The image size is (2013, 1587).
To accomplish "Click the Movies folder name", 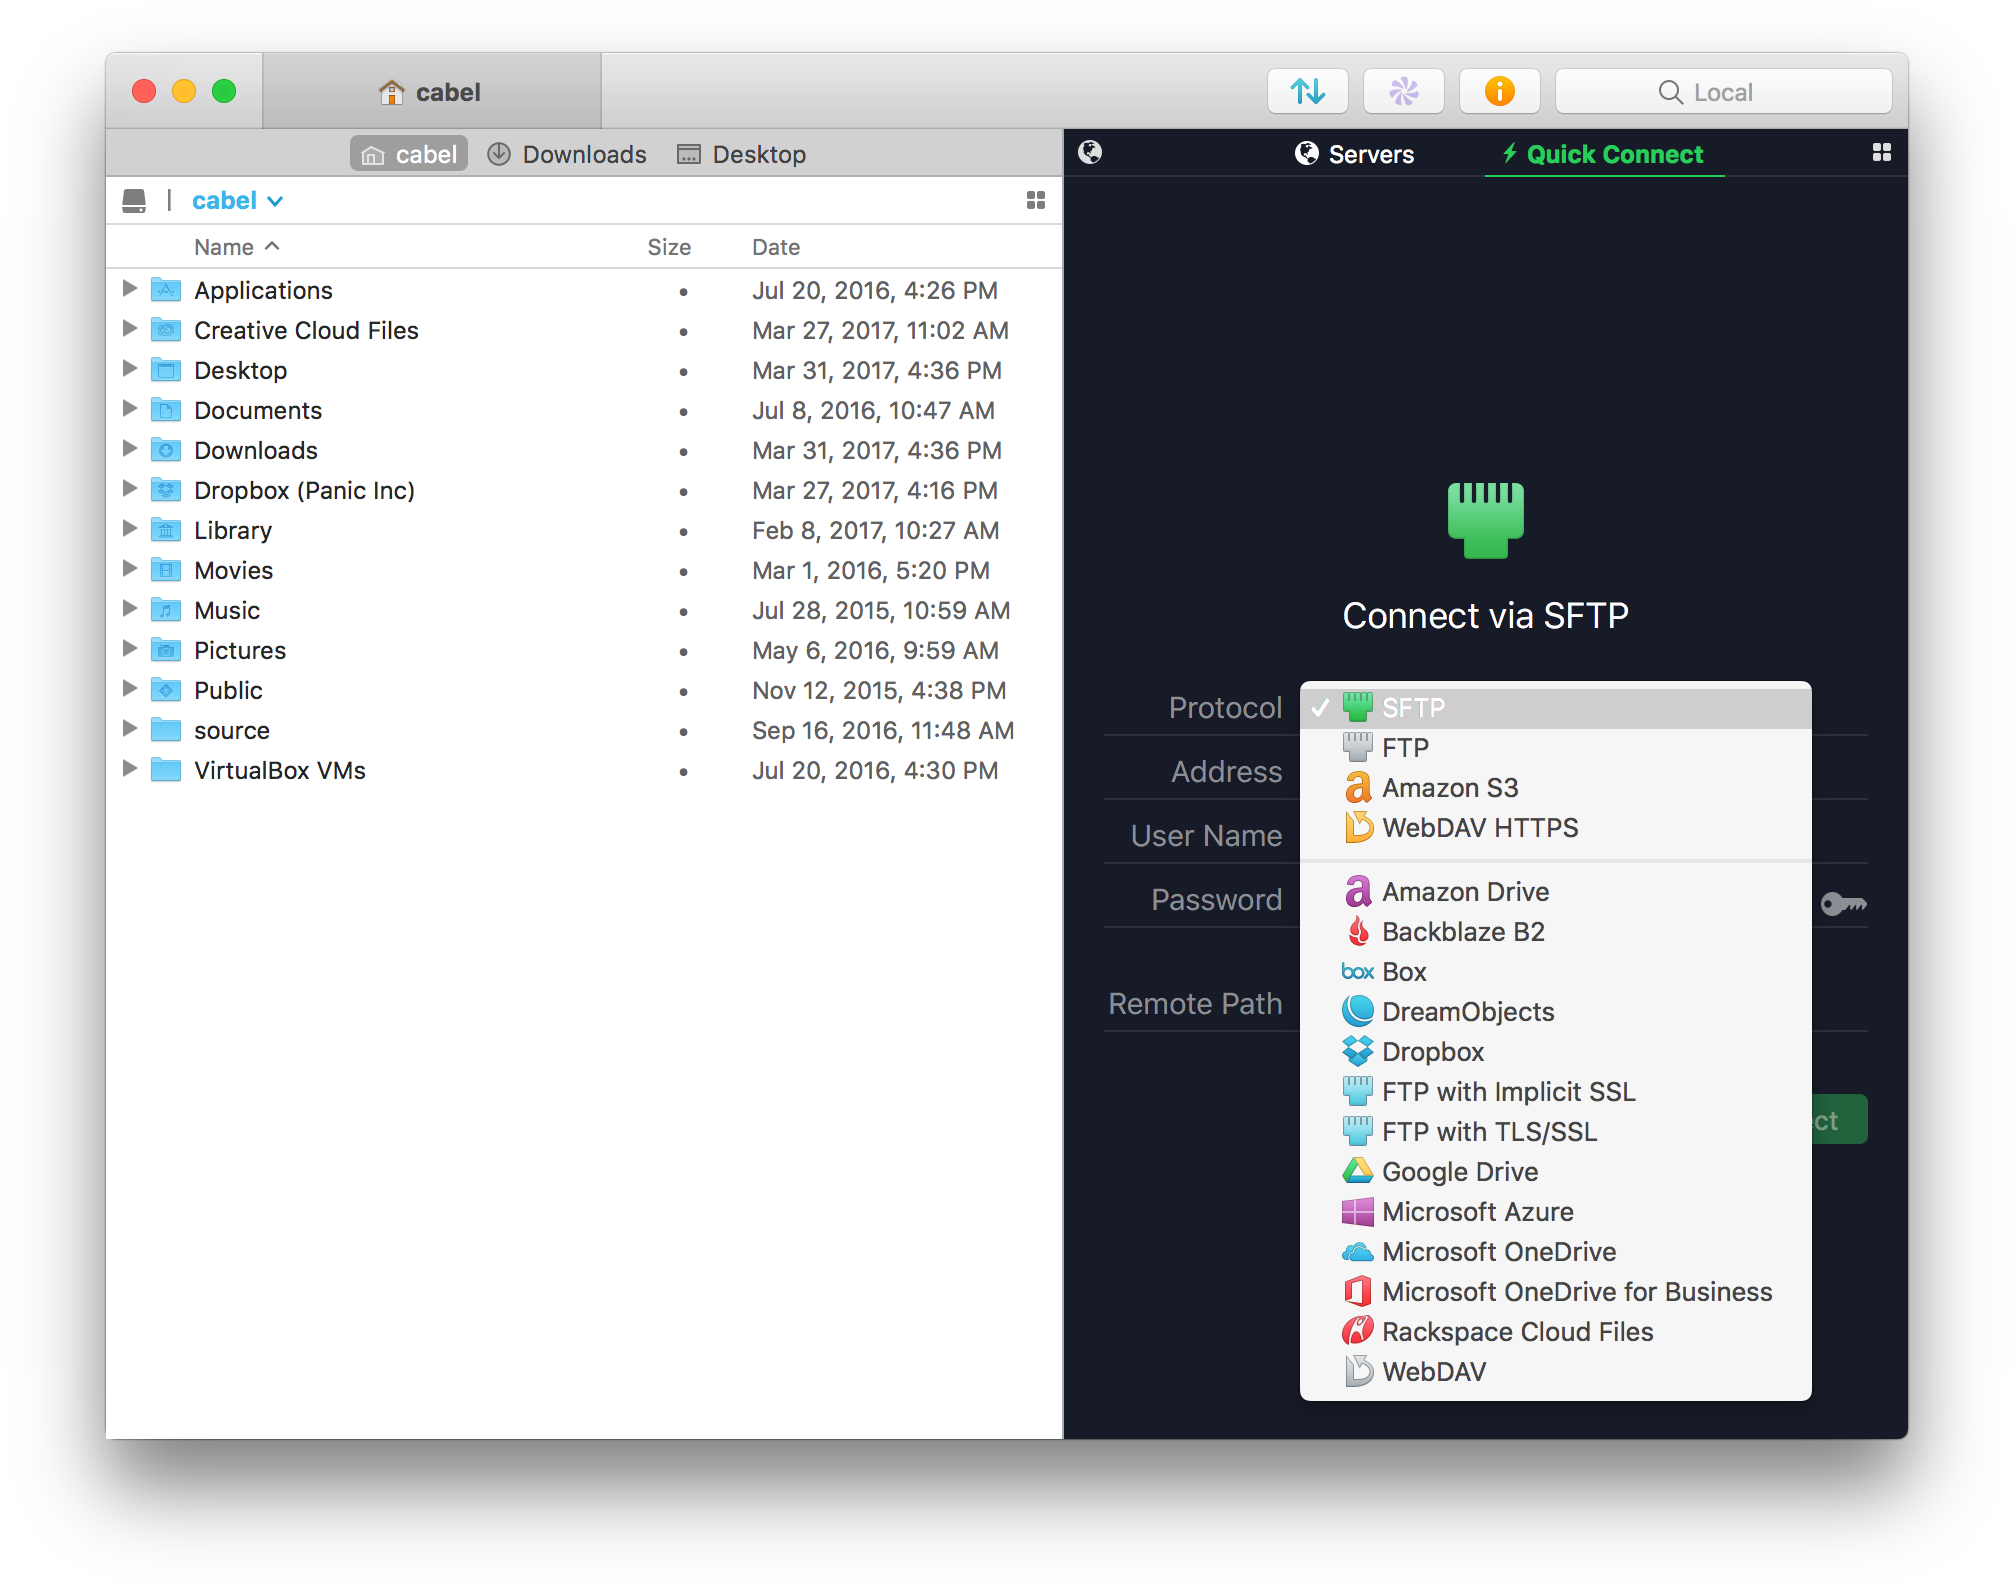I will click(234, 570).
